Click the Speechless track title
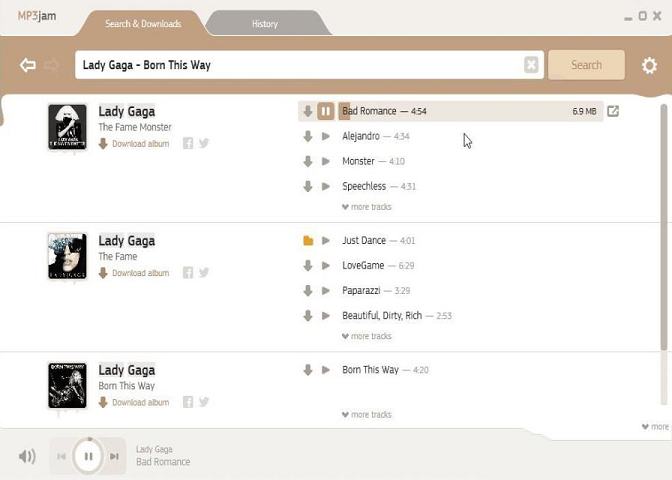Screen dimensions: 672x480 pos(364,186)
